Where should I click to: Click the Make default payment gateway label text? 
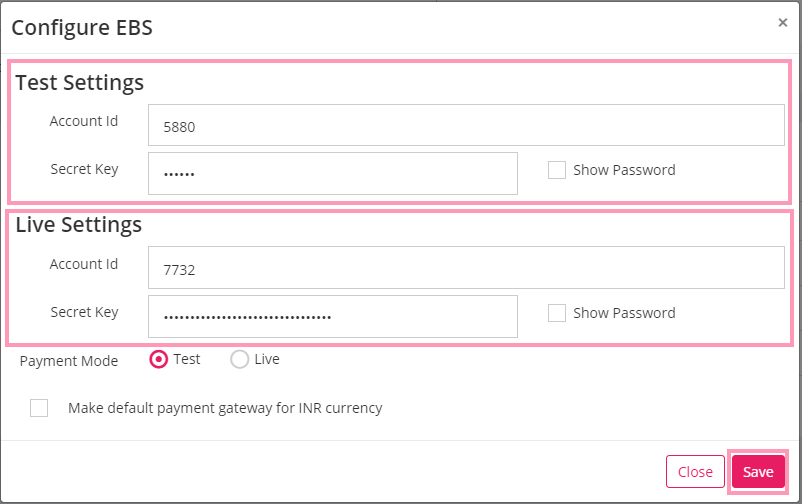(x=225, y=408)
